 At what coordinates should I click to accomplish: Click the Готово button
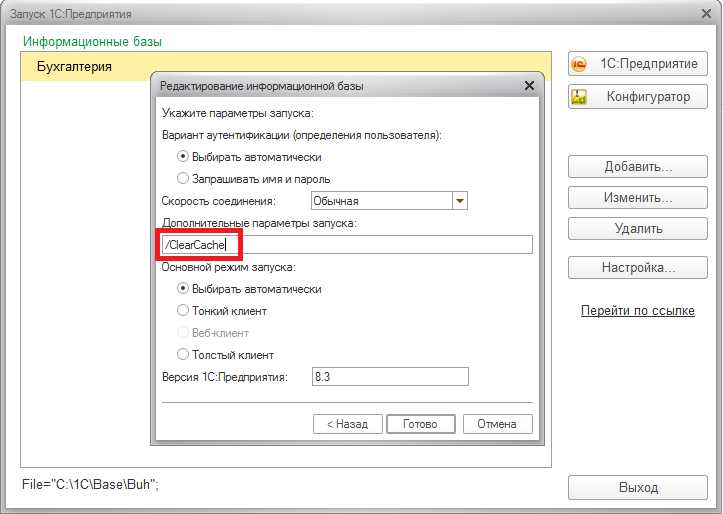pyautogui.click(x=421, y=424)
